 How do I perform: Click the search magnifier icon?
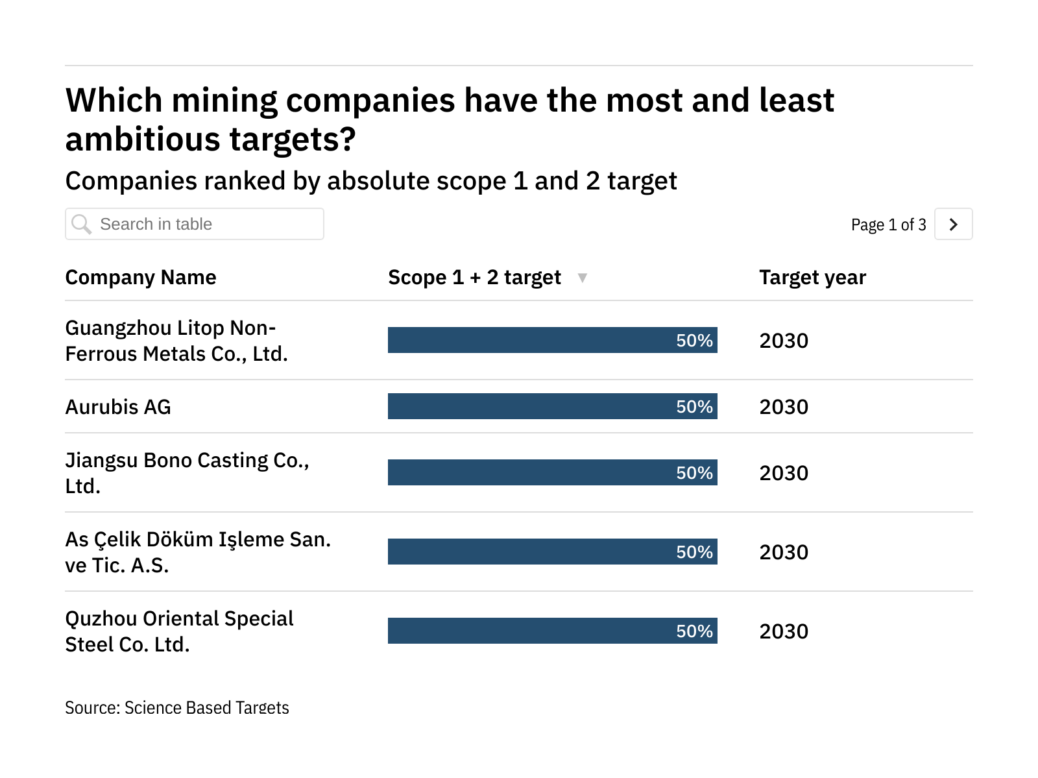pyautogui.click(x=82, y=224)
